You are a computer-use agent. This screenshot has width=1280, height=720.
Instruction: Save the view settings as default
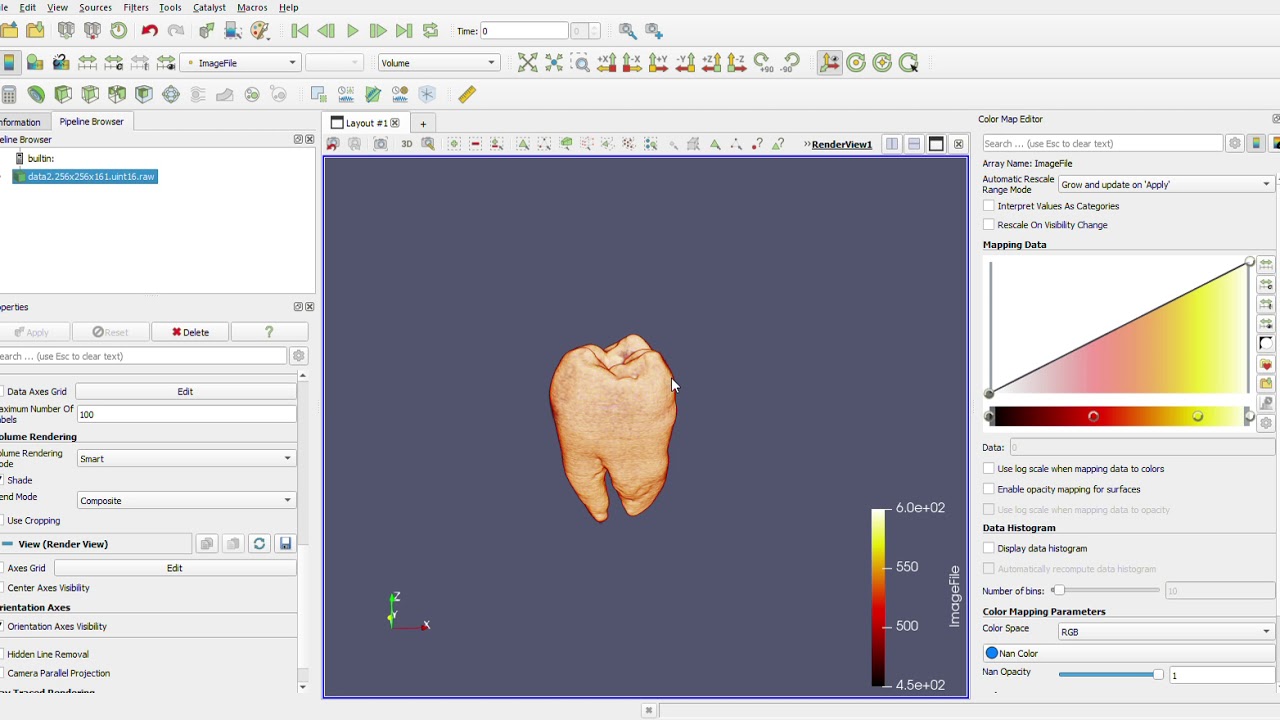tap(285, 544)
